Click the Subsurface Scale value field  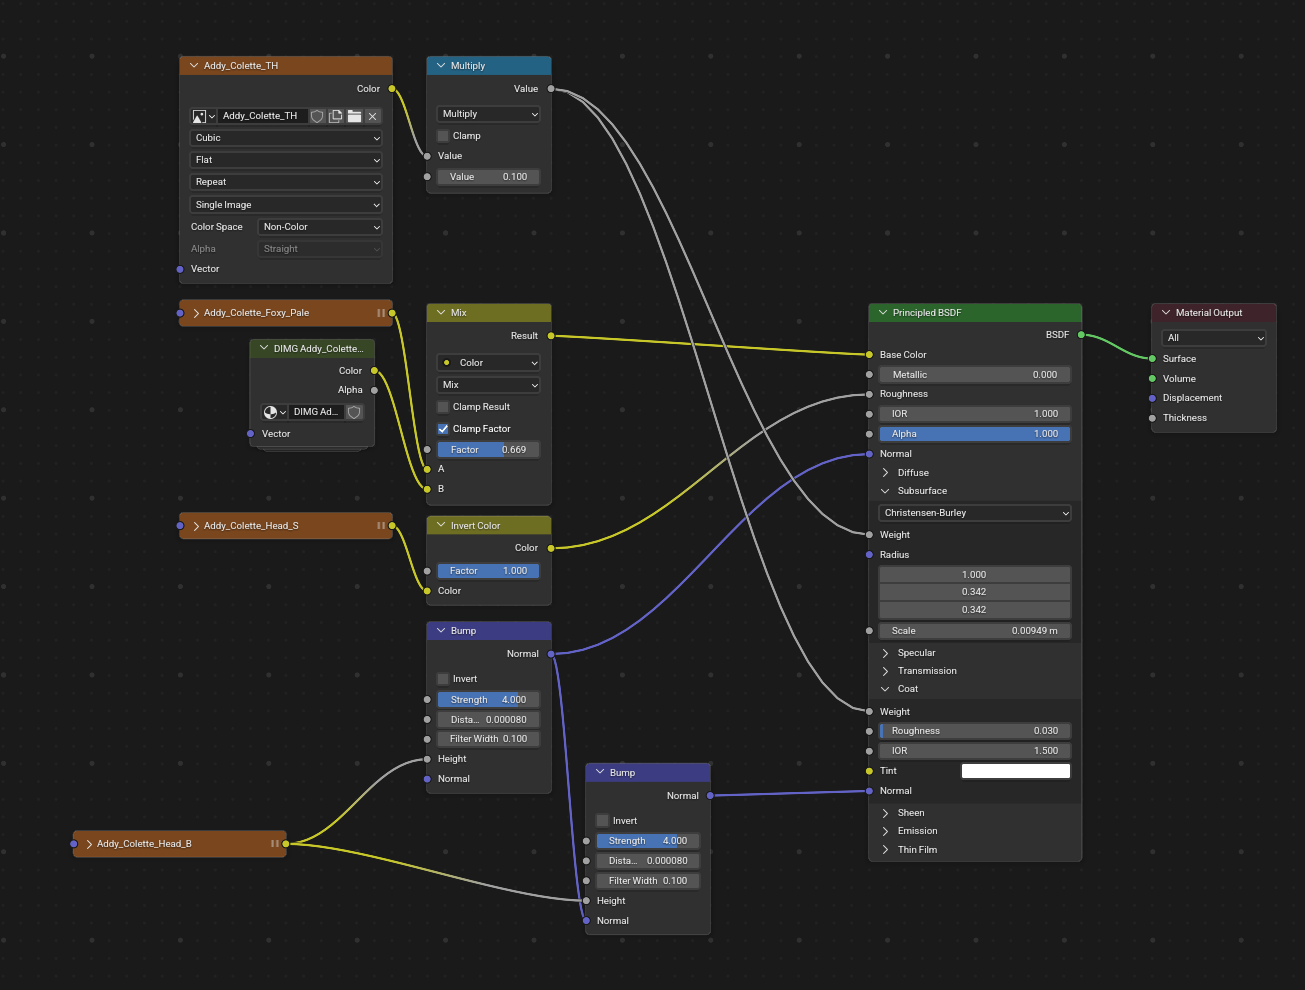tap(975, 631)
